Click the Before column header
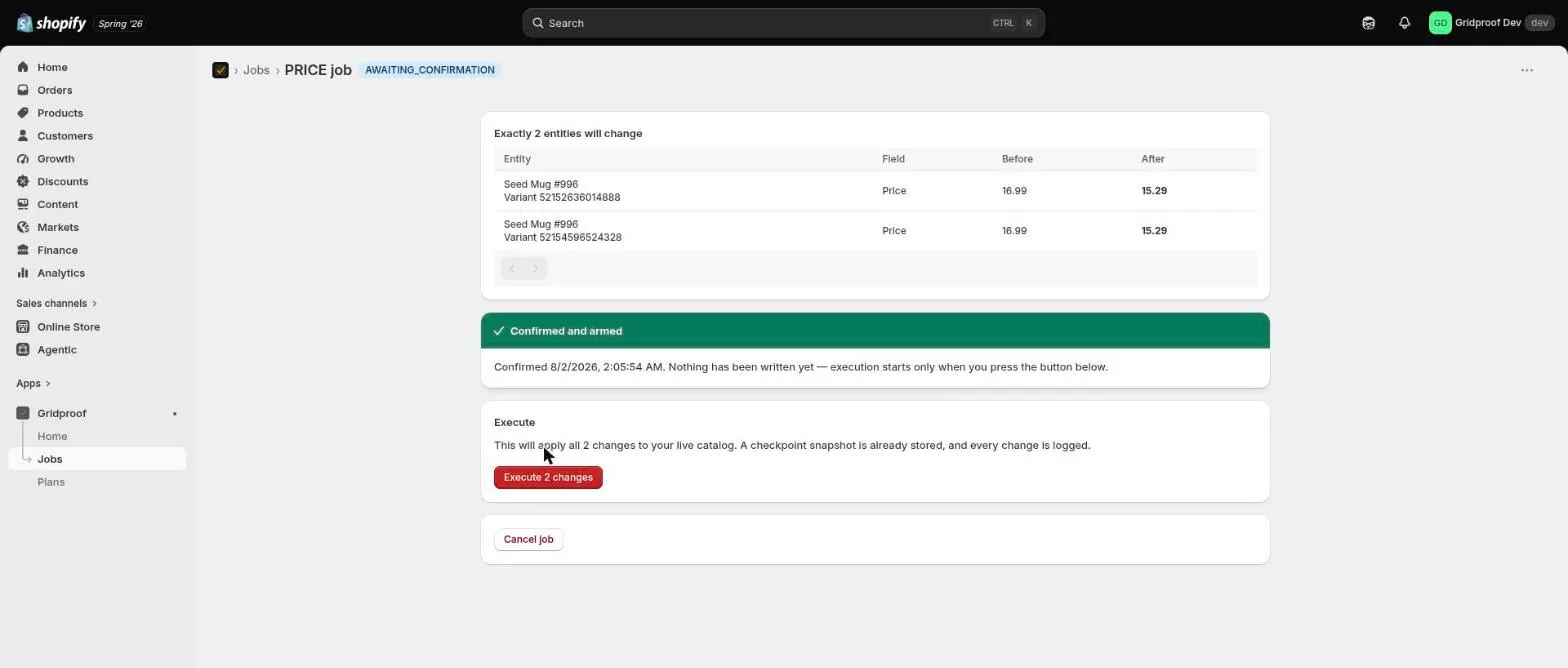The image size is (1568, 668). 1017,159
